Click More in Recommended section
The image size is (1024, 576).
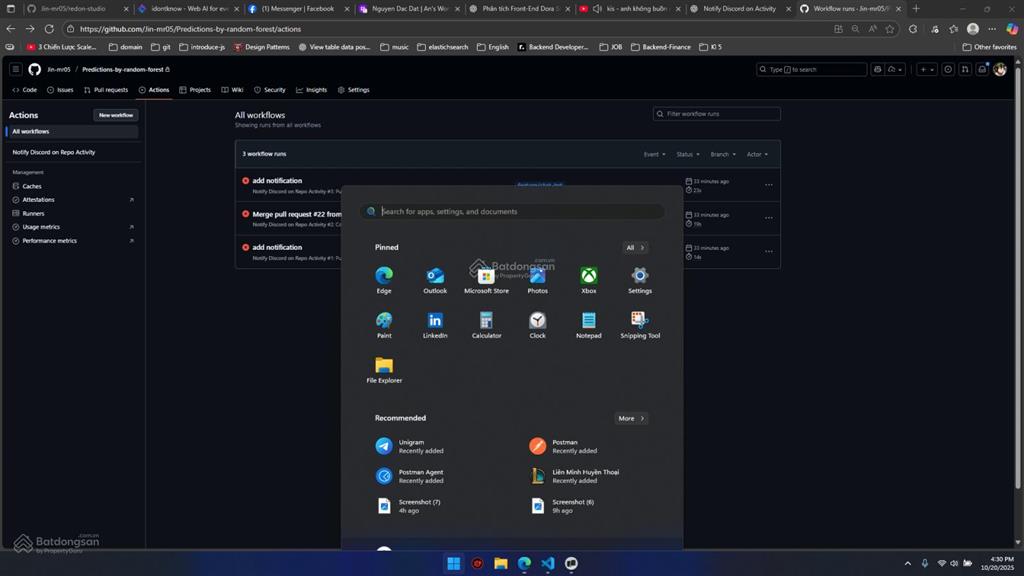click(631, 418)
